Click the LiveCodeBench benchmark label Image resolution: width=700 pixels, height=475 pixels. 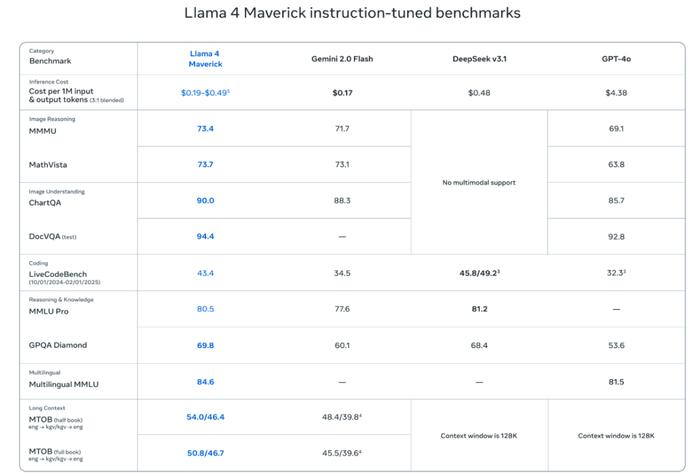[x=58, y=274]
